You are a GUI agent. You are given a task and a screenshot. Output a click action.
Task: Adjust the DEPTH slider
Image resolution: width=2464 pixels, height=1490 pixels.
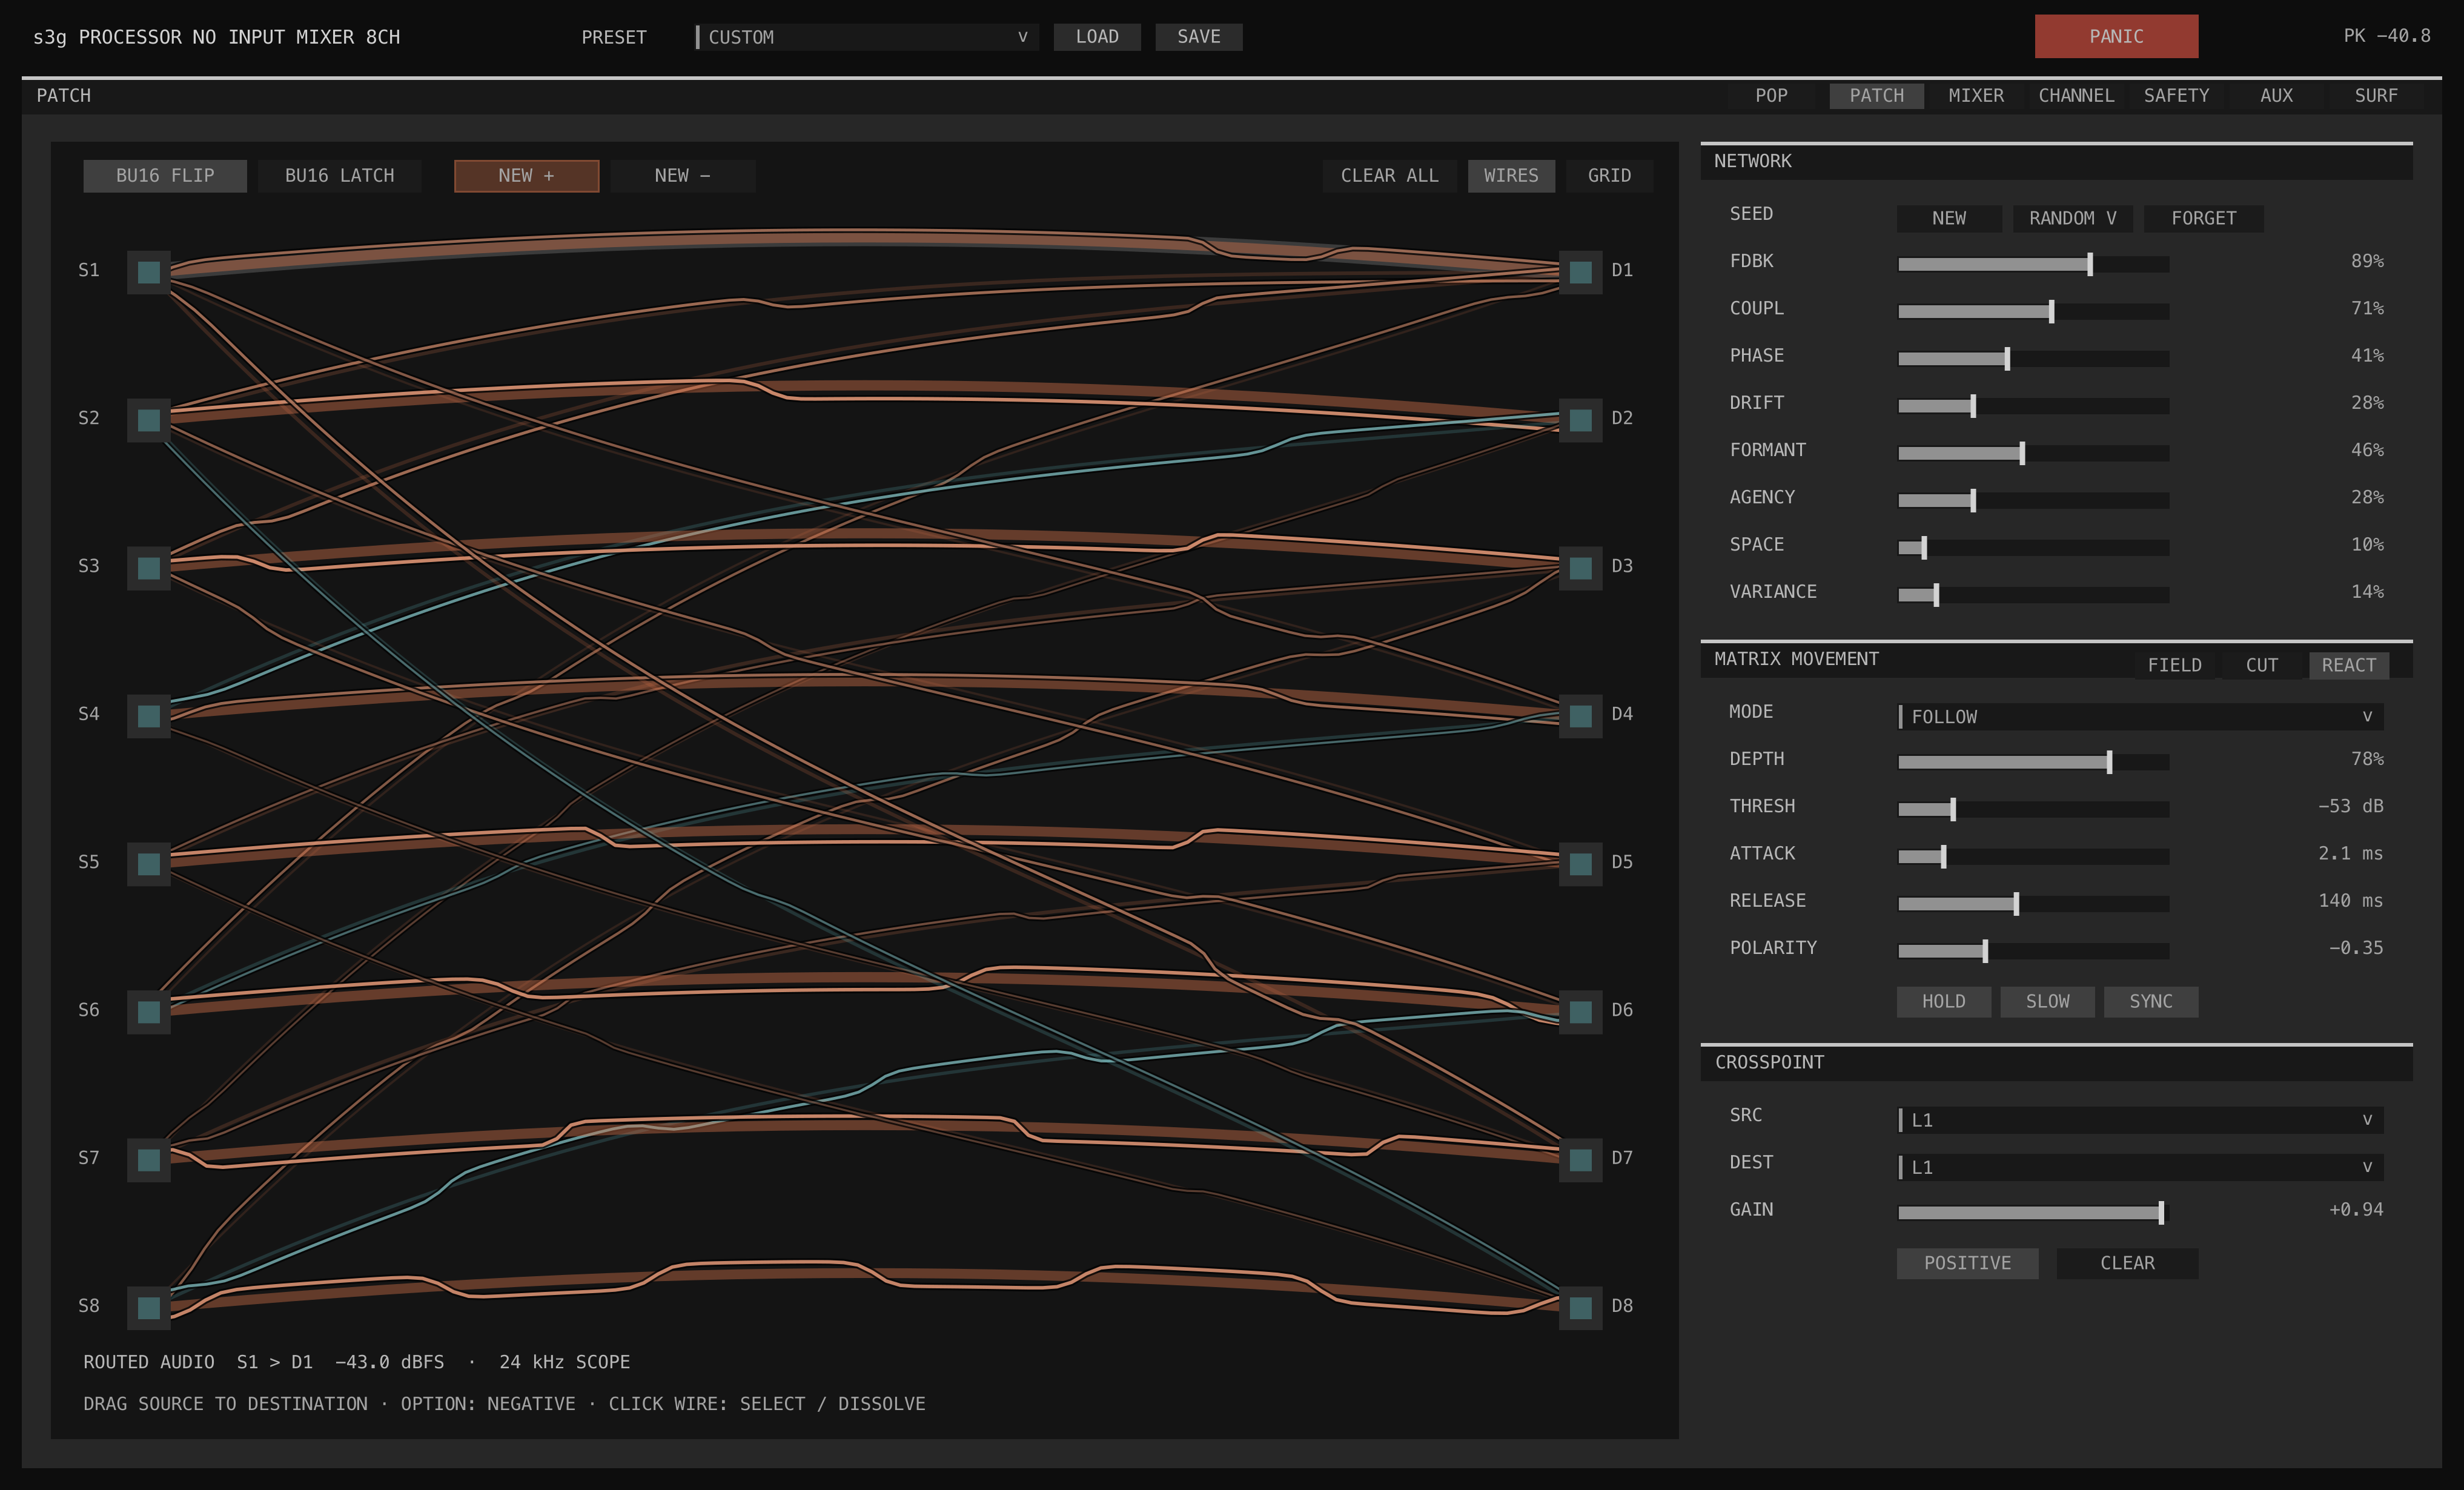click(2034, 762)
